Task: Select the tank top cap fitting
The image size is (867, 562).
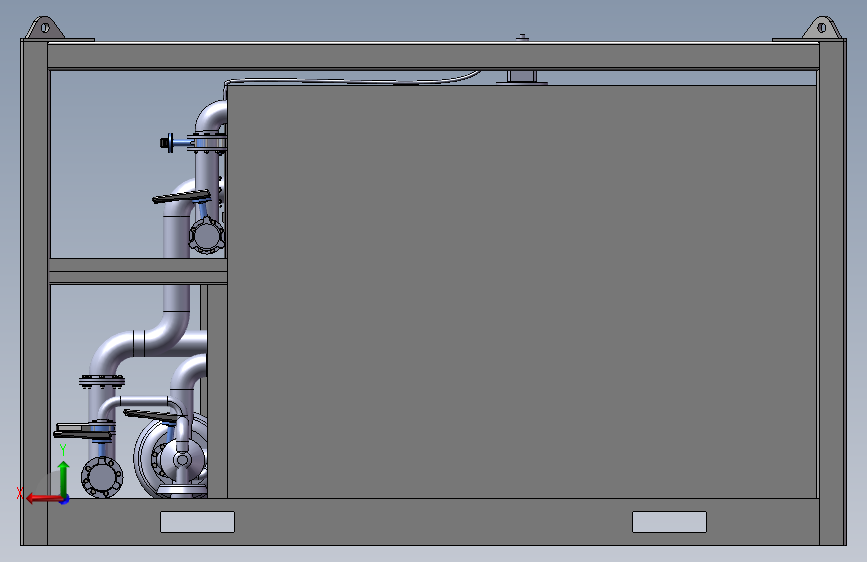Action: click(522, 77)
